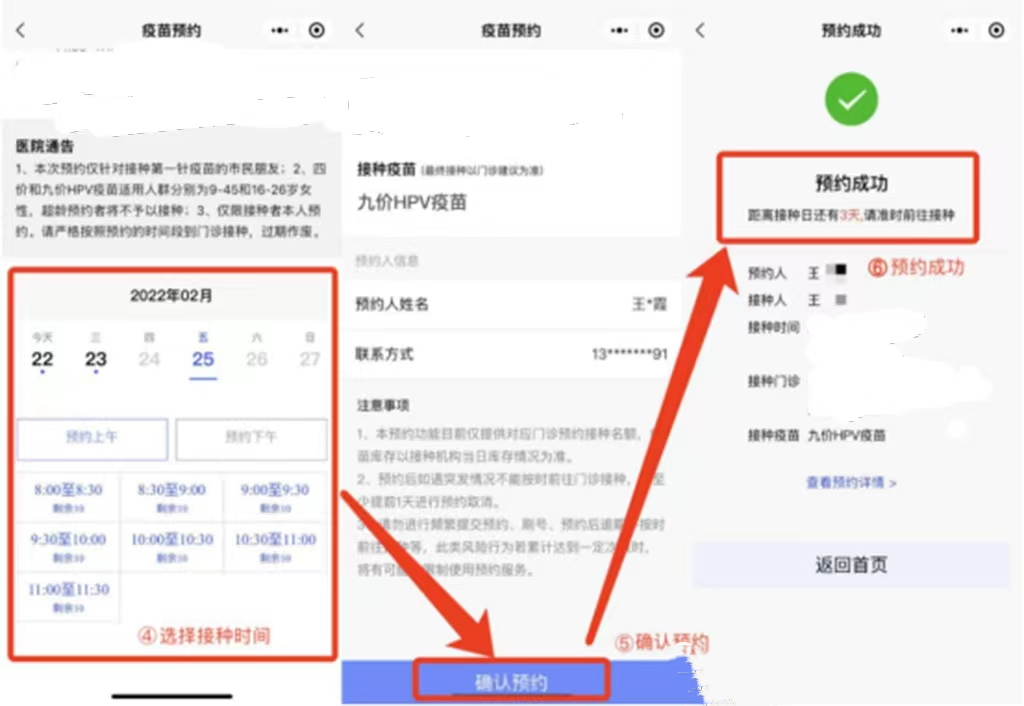Tap the 预约人姓名 name field row
The image size is (1024, 706).
511,304
